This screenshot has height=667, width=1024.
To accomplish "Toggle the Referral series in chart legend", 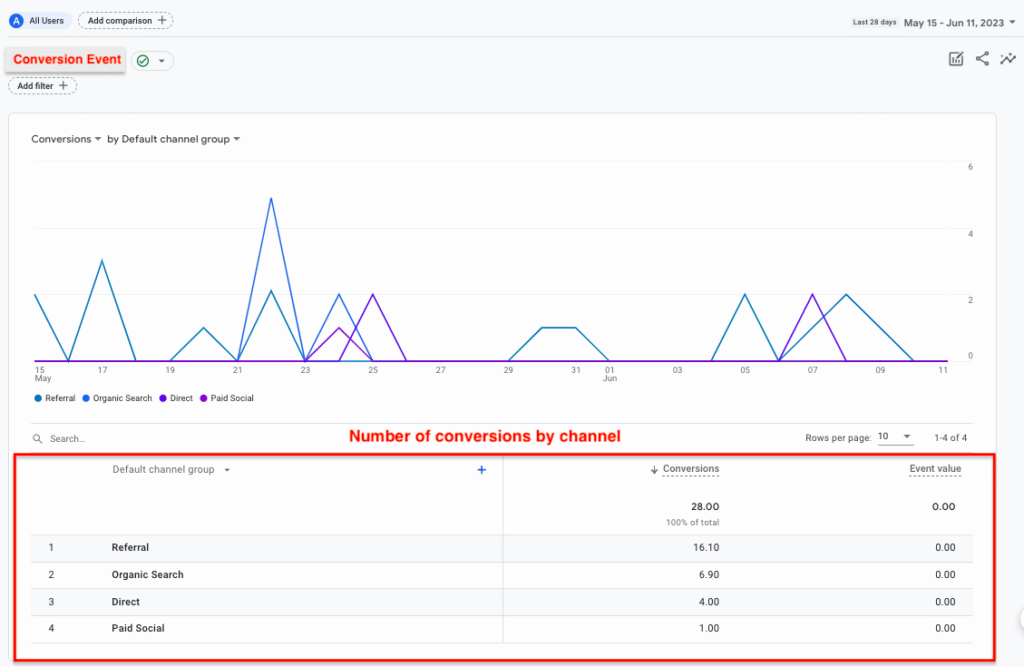I will tap(58, 398).
